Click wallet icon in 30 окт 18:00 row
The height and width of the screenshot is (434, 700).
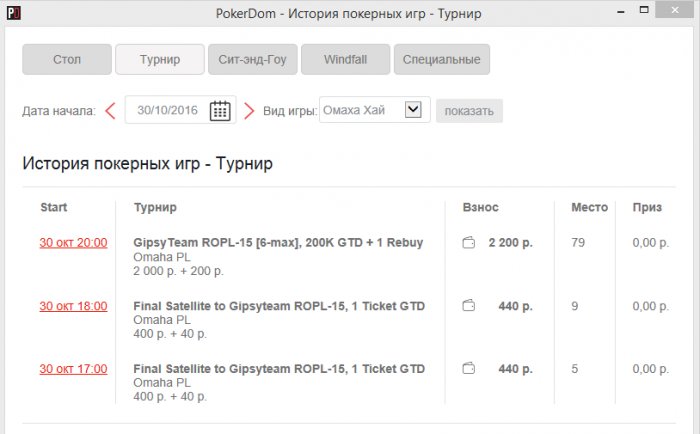tap(468, 305)
